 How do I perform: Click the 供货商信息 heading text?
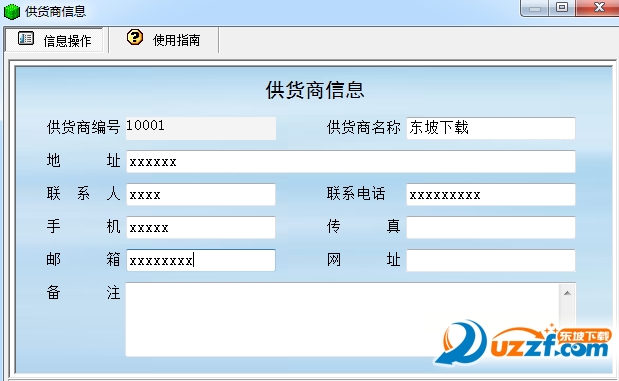pyautogui.click(x=315, y=90)
